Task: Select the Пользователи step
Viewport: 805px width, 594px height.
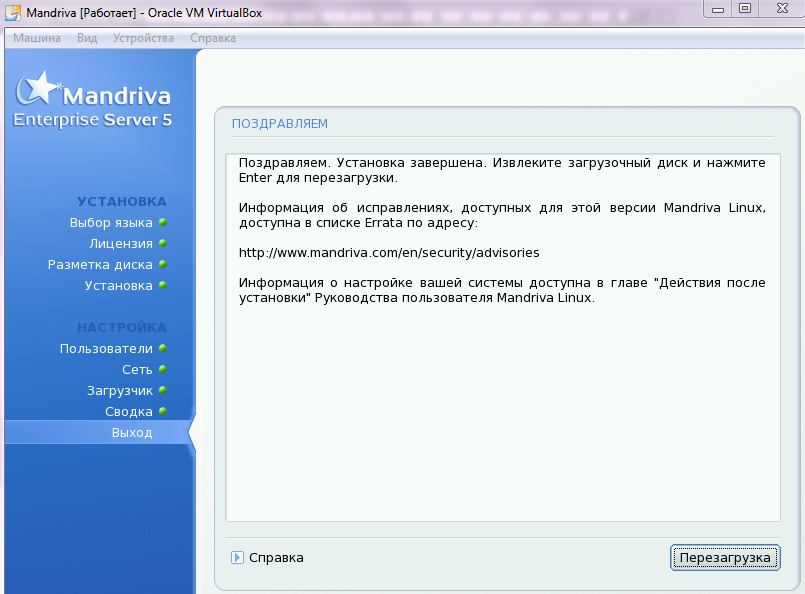Action: click(106, 349)
